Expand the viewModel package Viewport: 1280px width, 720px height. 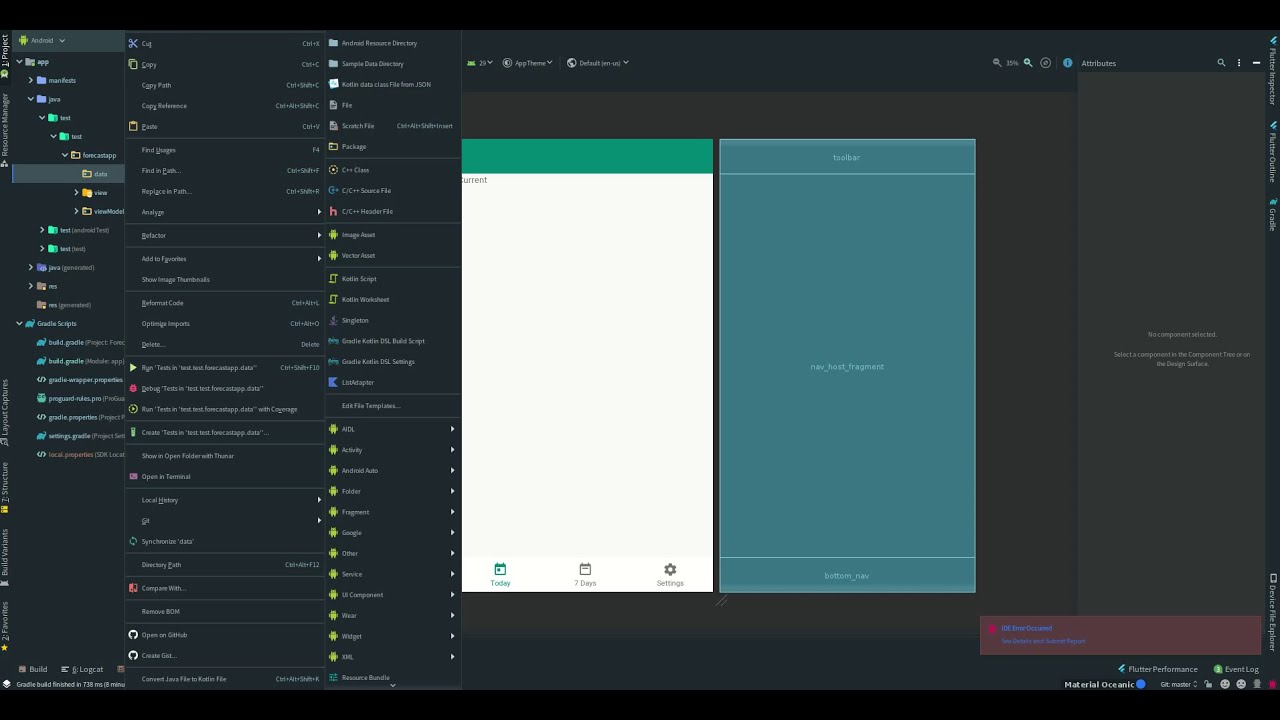pyautogui.click(x=76, y=211)
